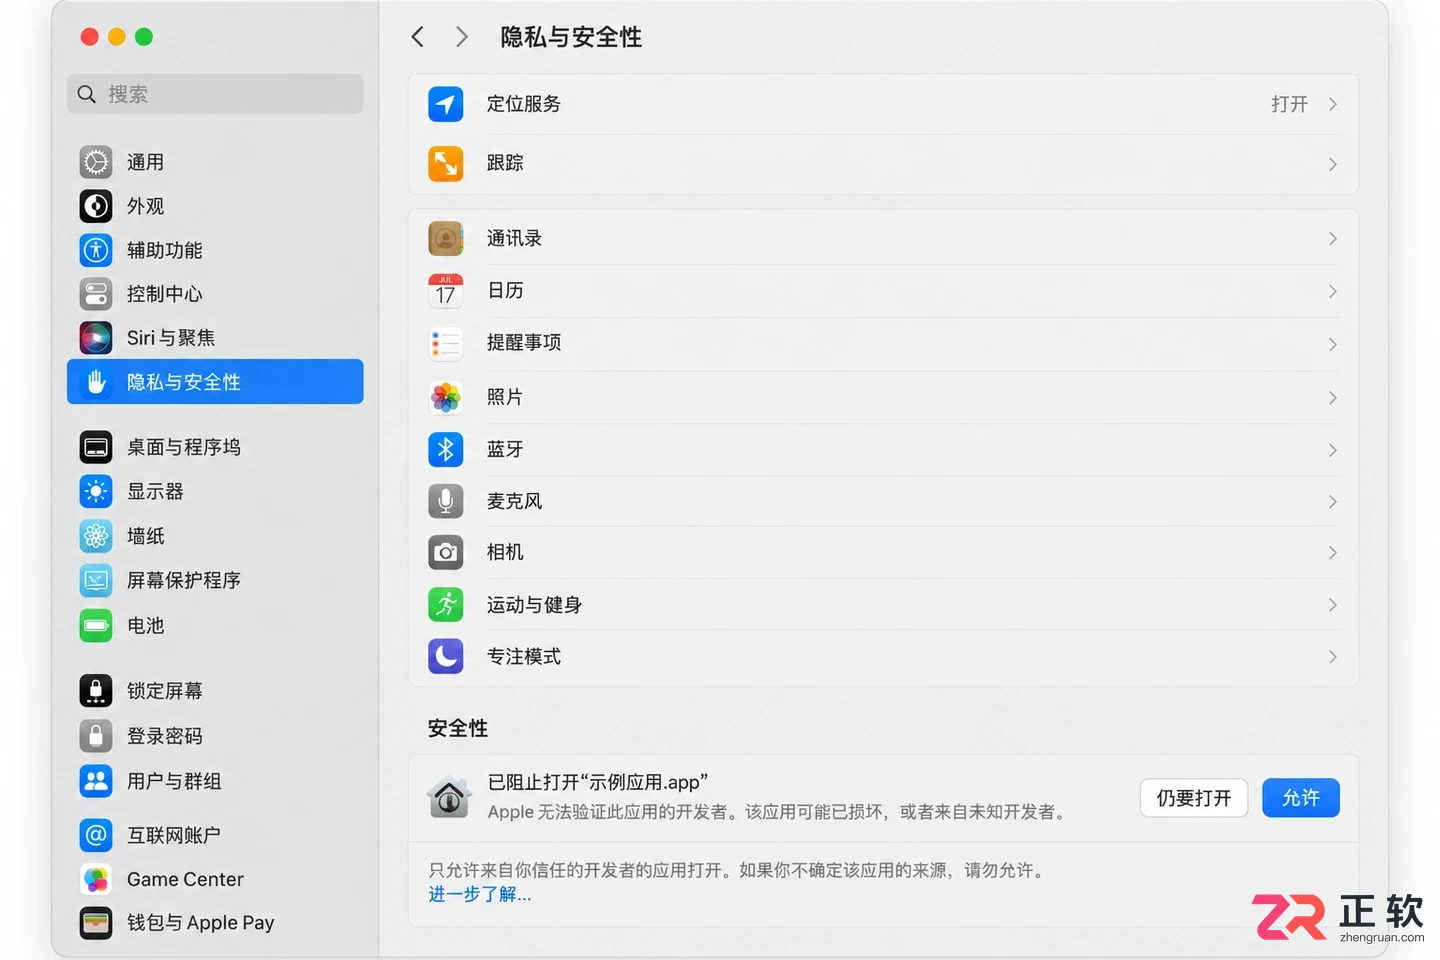
Task: Click the 蓝牙 Bluetooth icon
Action: 445,449
